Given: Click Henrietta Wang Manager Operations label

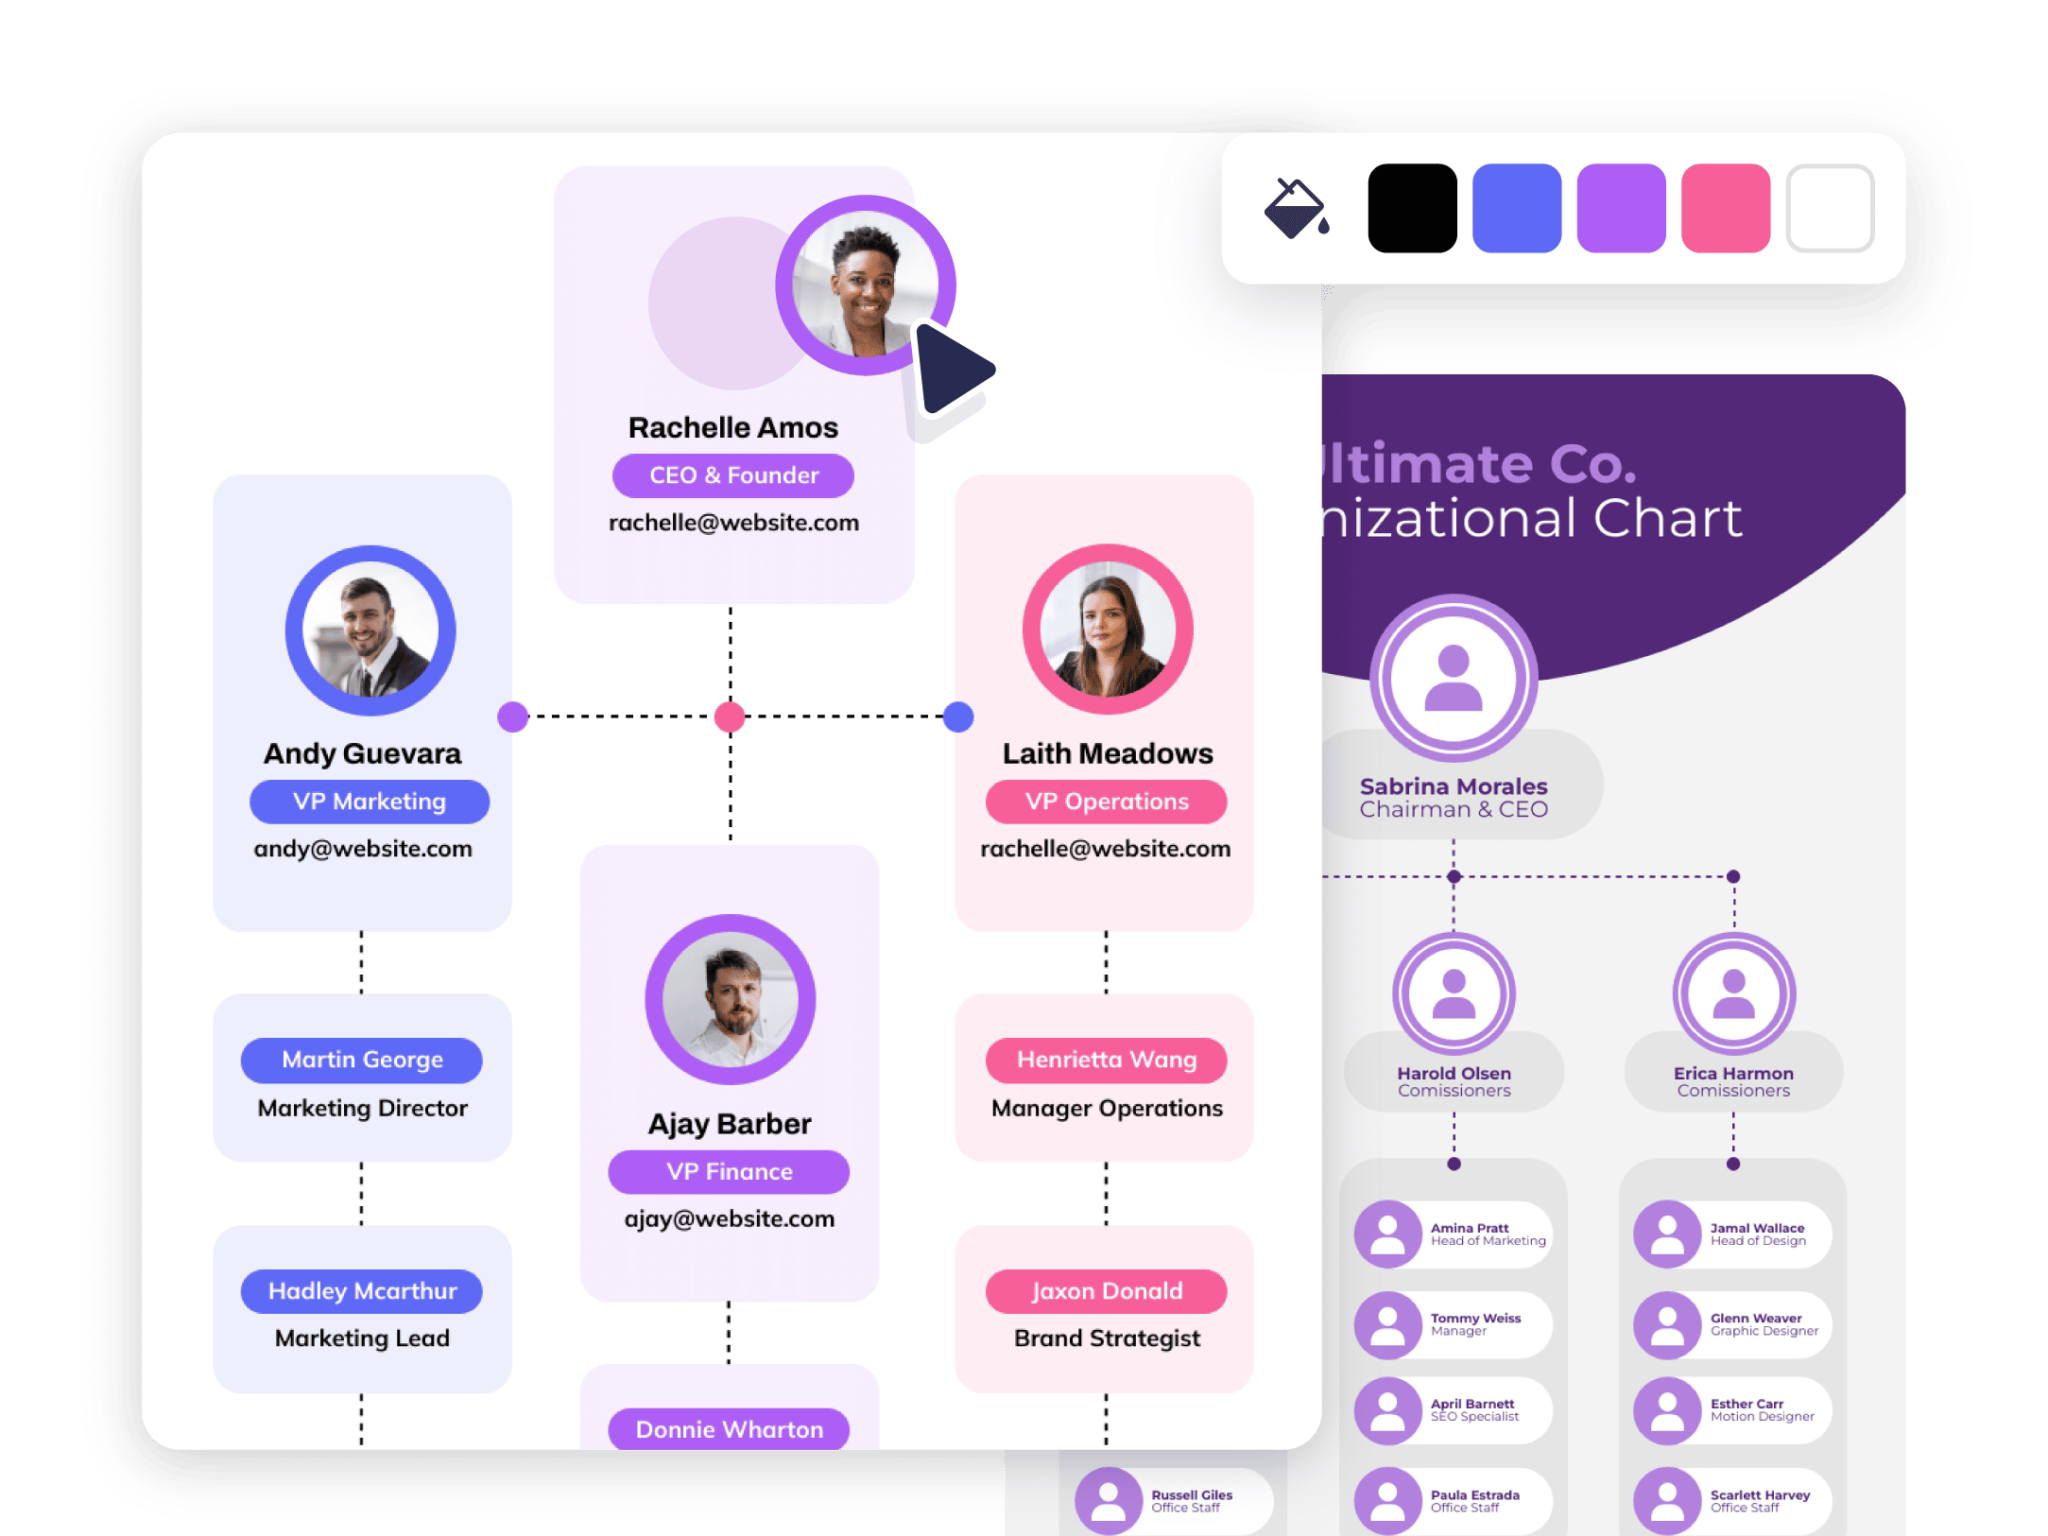Looking at the screenshot, I should pyautogui.click(x=1105, y=1058).
